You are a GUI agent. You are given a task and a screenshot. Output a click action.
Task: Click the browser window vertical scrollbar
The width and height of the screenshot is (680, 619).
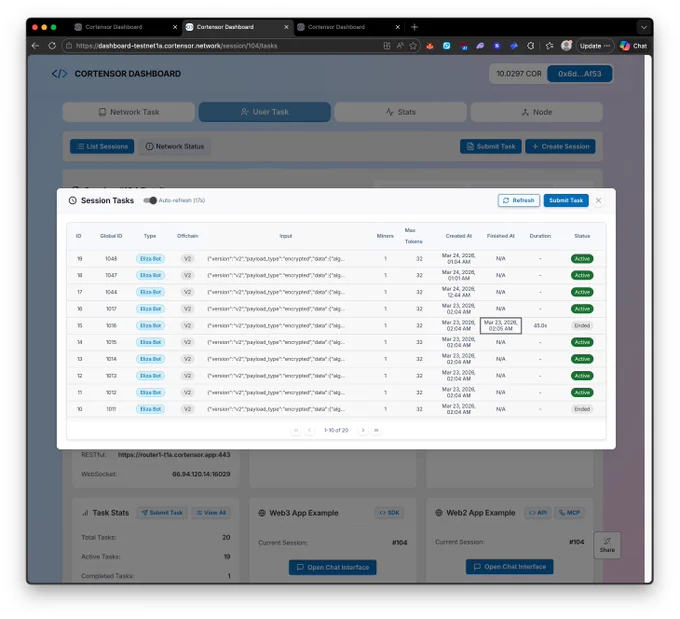(x=647, y=319)
